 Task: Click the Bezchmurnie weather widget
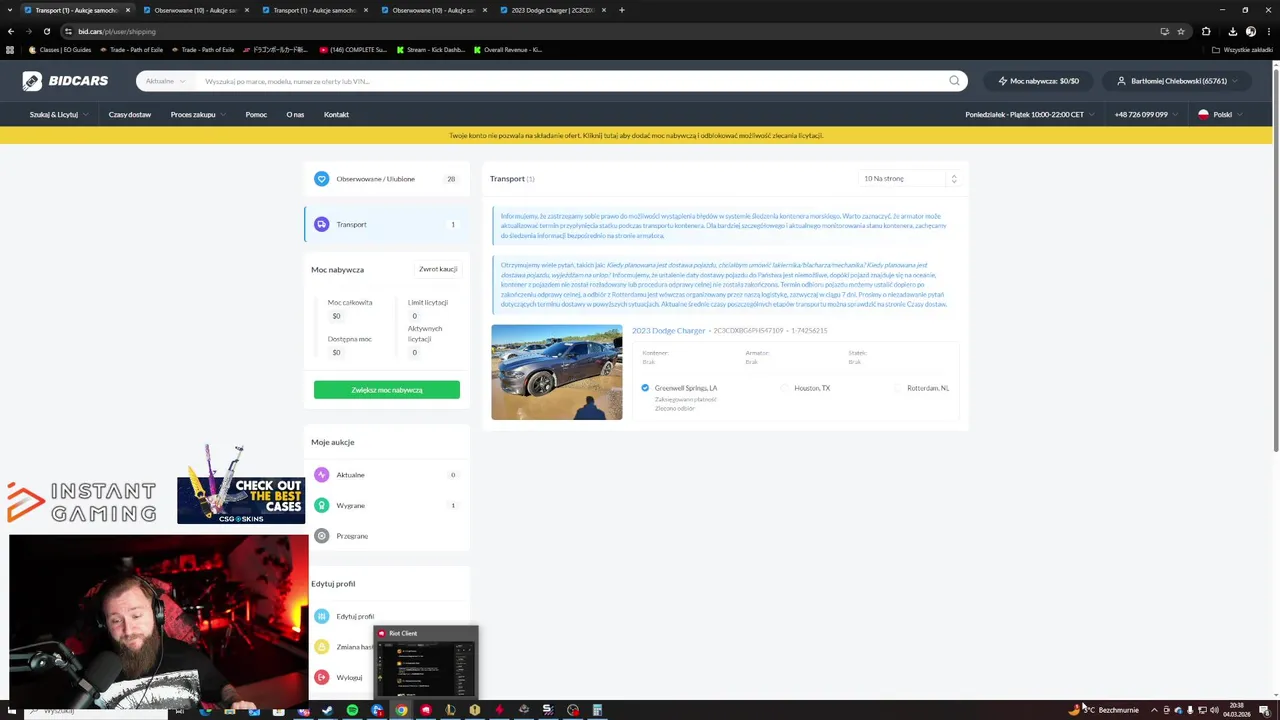click(x=1104, y=710)
